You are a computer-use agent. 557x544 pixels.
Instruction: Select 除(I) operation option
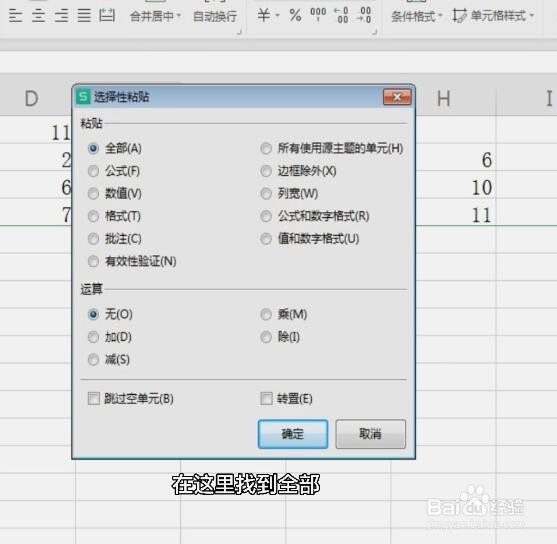point(280,337)
